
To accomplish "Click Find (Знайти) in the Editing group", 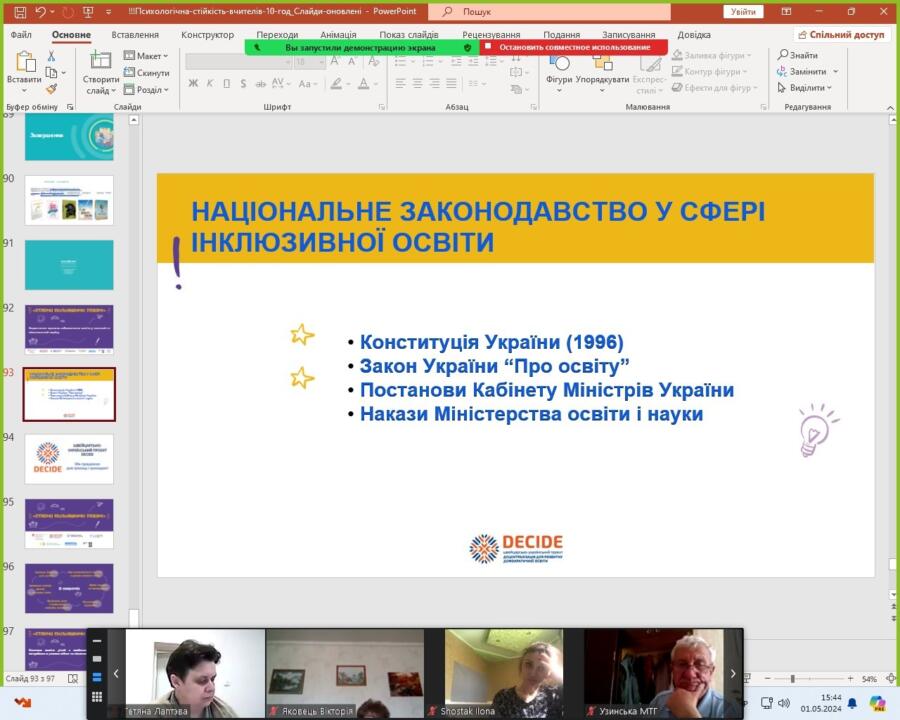I will click(798, 55).
